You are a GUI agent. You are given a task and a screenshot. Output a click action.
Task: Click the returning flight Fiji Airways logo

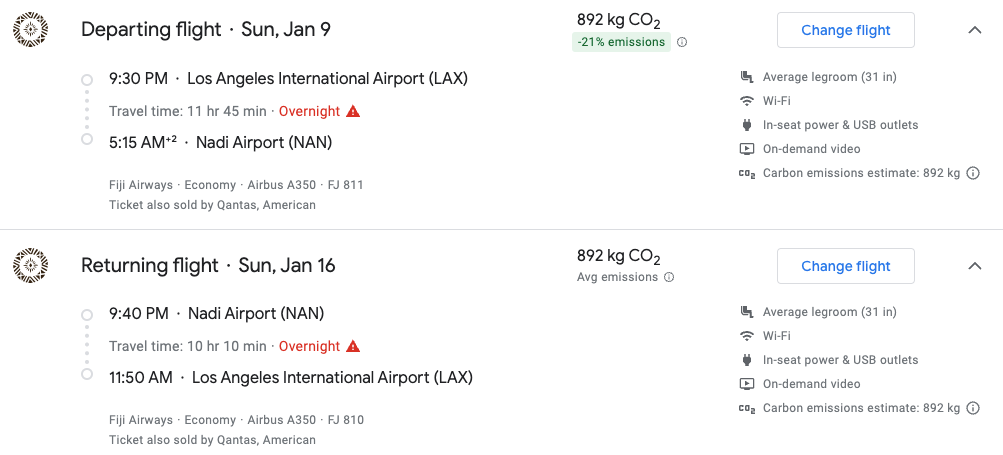[x=30, y=266]
